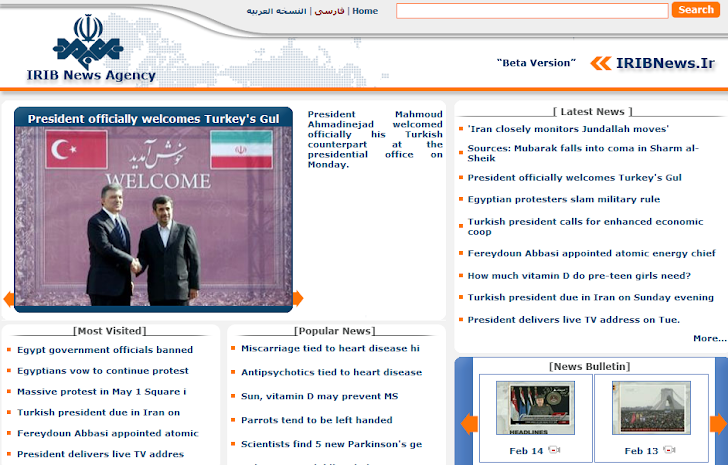
Task: Open 'Massive protest in May 1 Square' story
Action: [x=102, y=392]
